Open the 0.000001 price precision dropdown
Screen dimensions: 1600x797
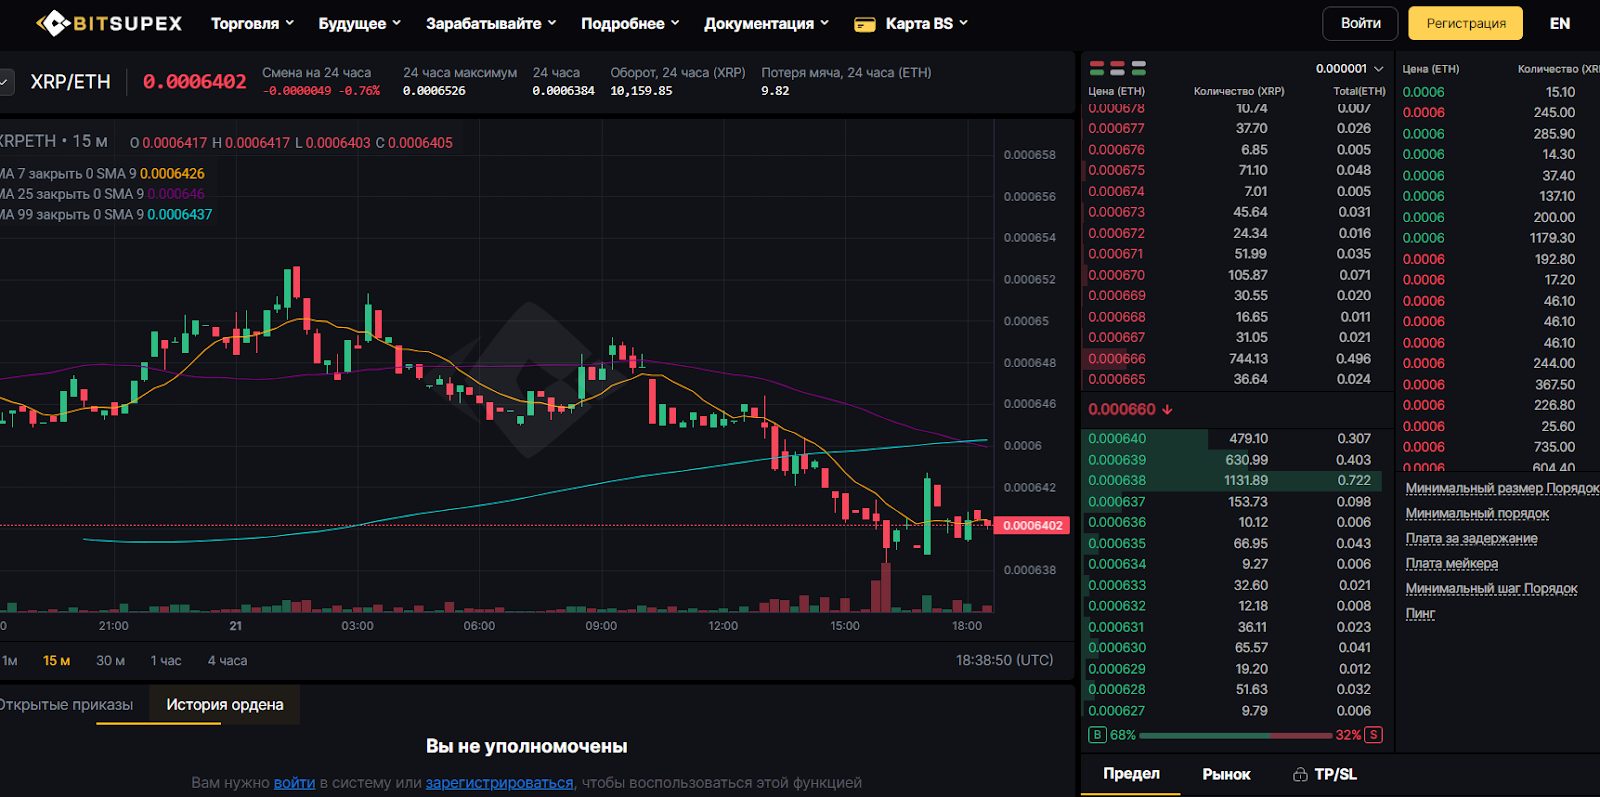click(1349, 68)
